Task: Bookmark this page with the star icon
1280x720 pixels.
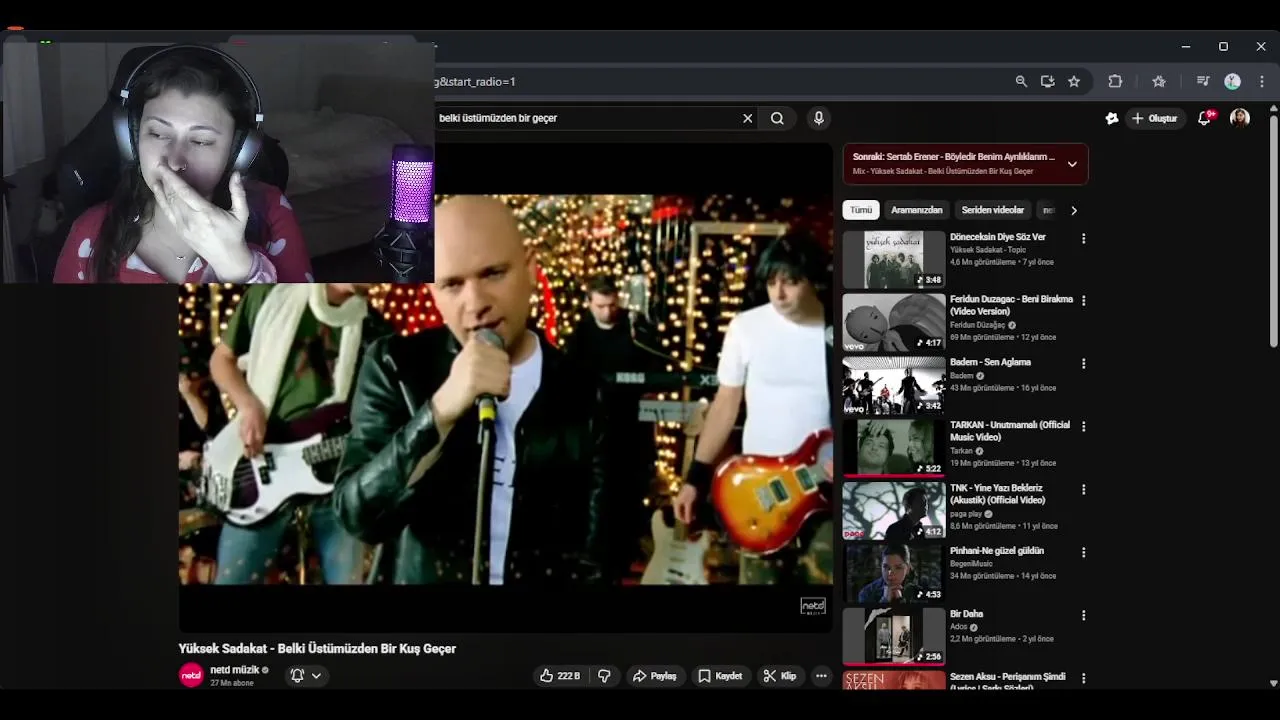Action: (1074, 82)
